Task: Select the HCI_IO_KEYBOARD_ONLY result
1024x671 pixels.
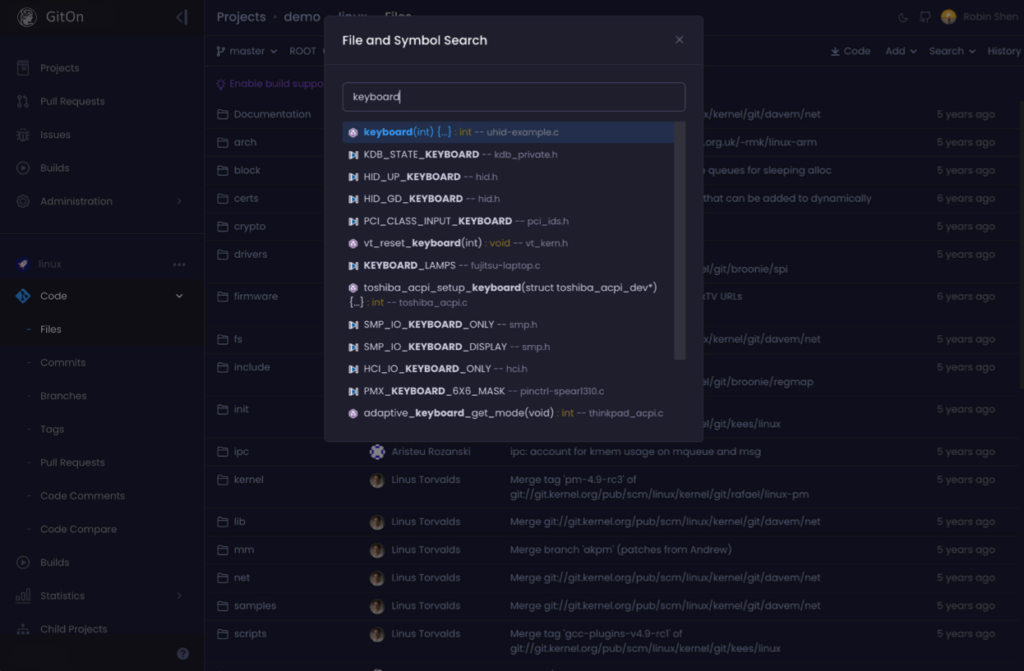Action: point(508,369)
